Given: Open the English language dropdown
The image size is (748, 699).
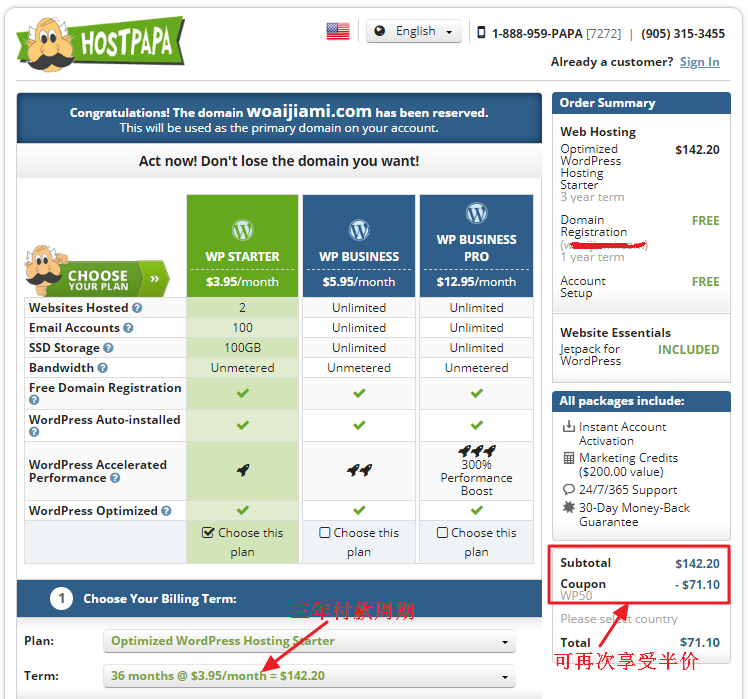Looking at the screenshot, I should (x=414, y=31).
